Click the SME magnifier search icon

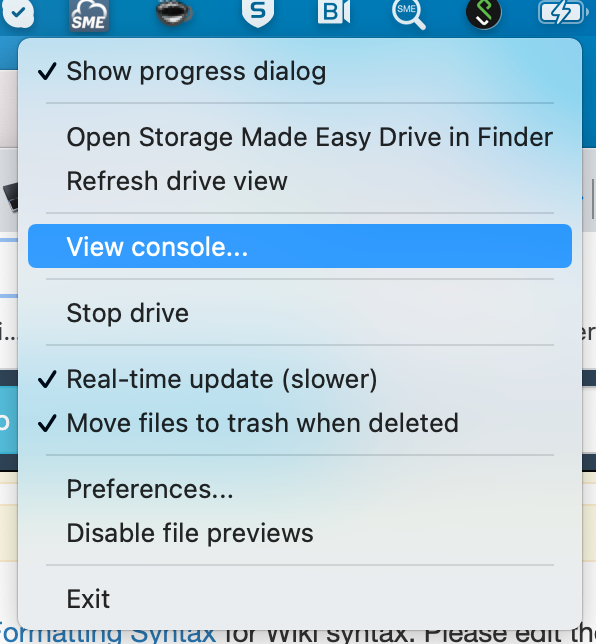click(408, 14)
